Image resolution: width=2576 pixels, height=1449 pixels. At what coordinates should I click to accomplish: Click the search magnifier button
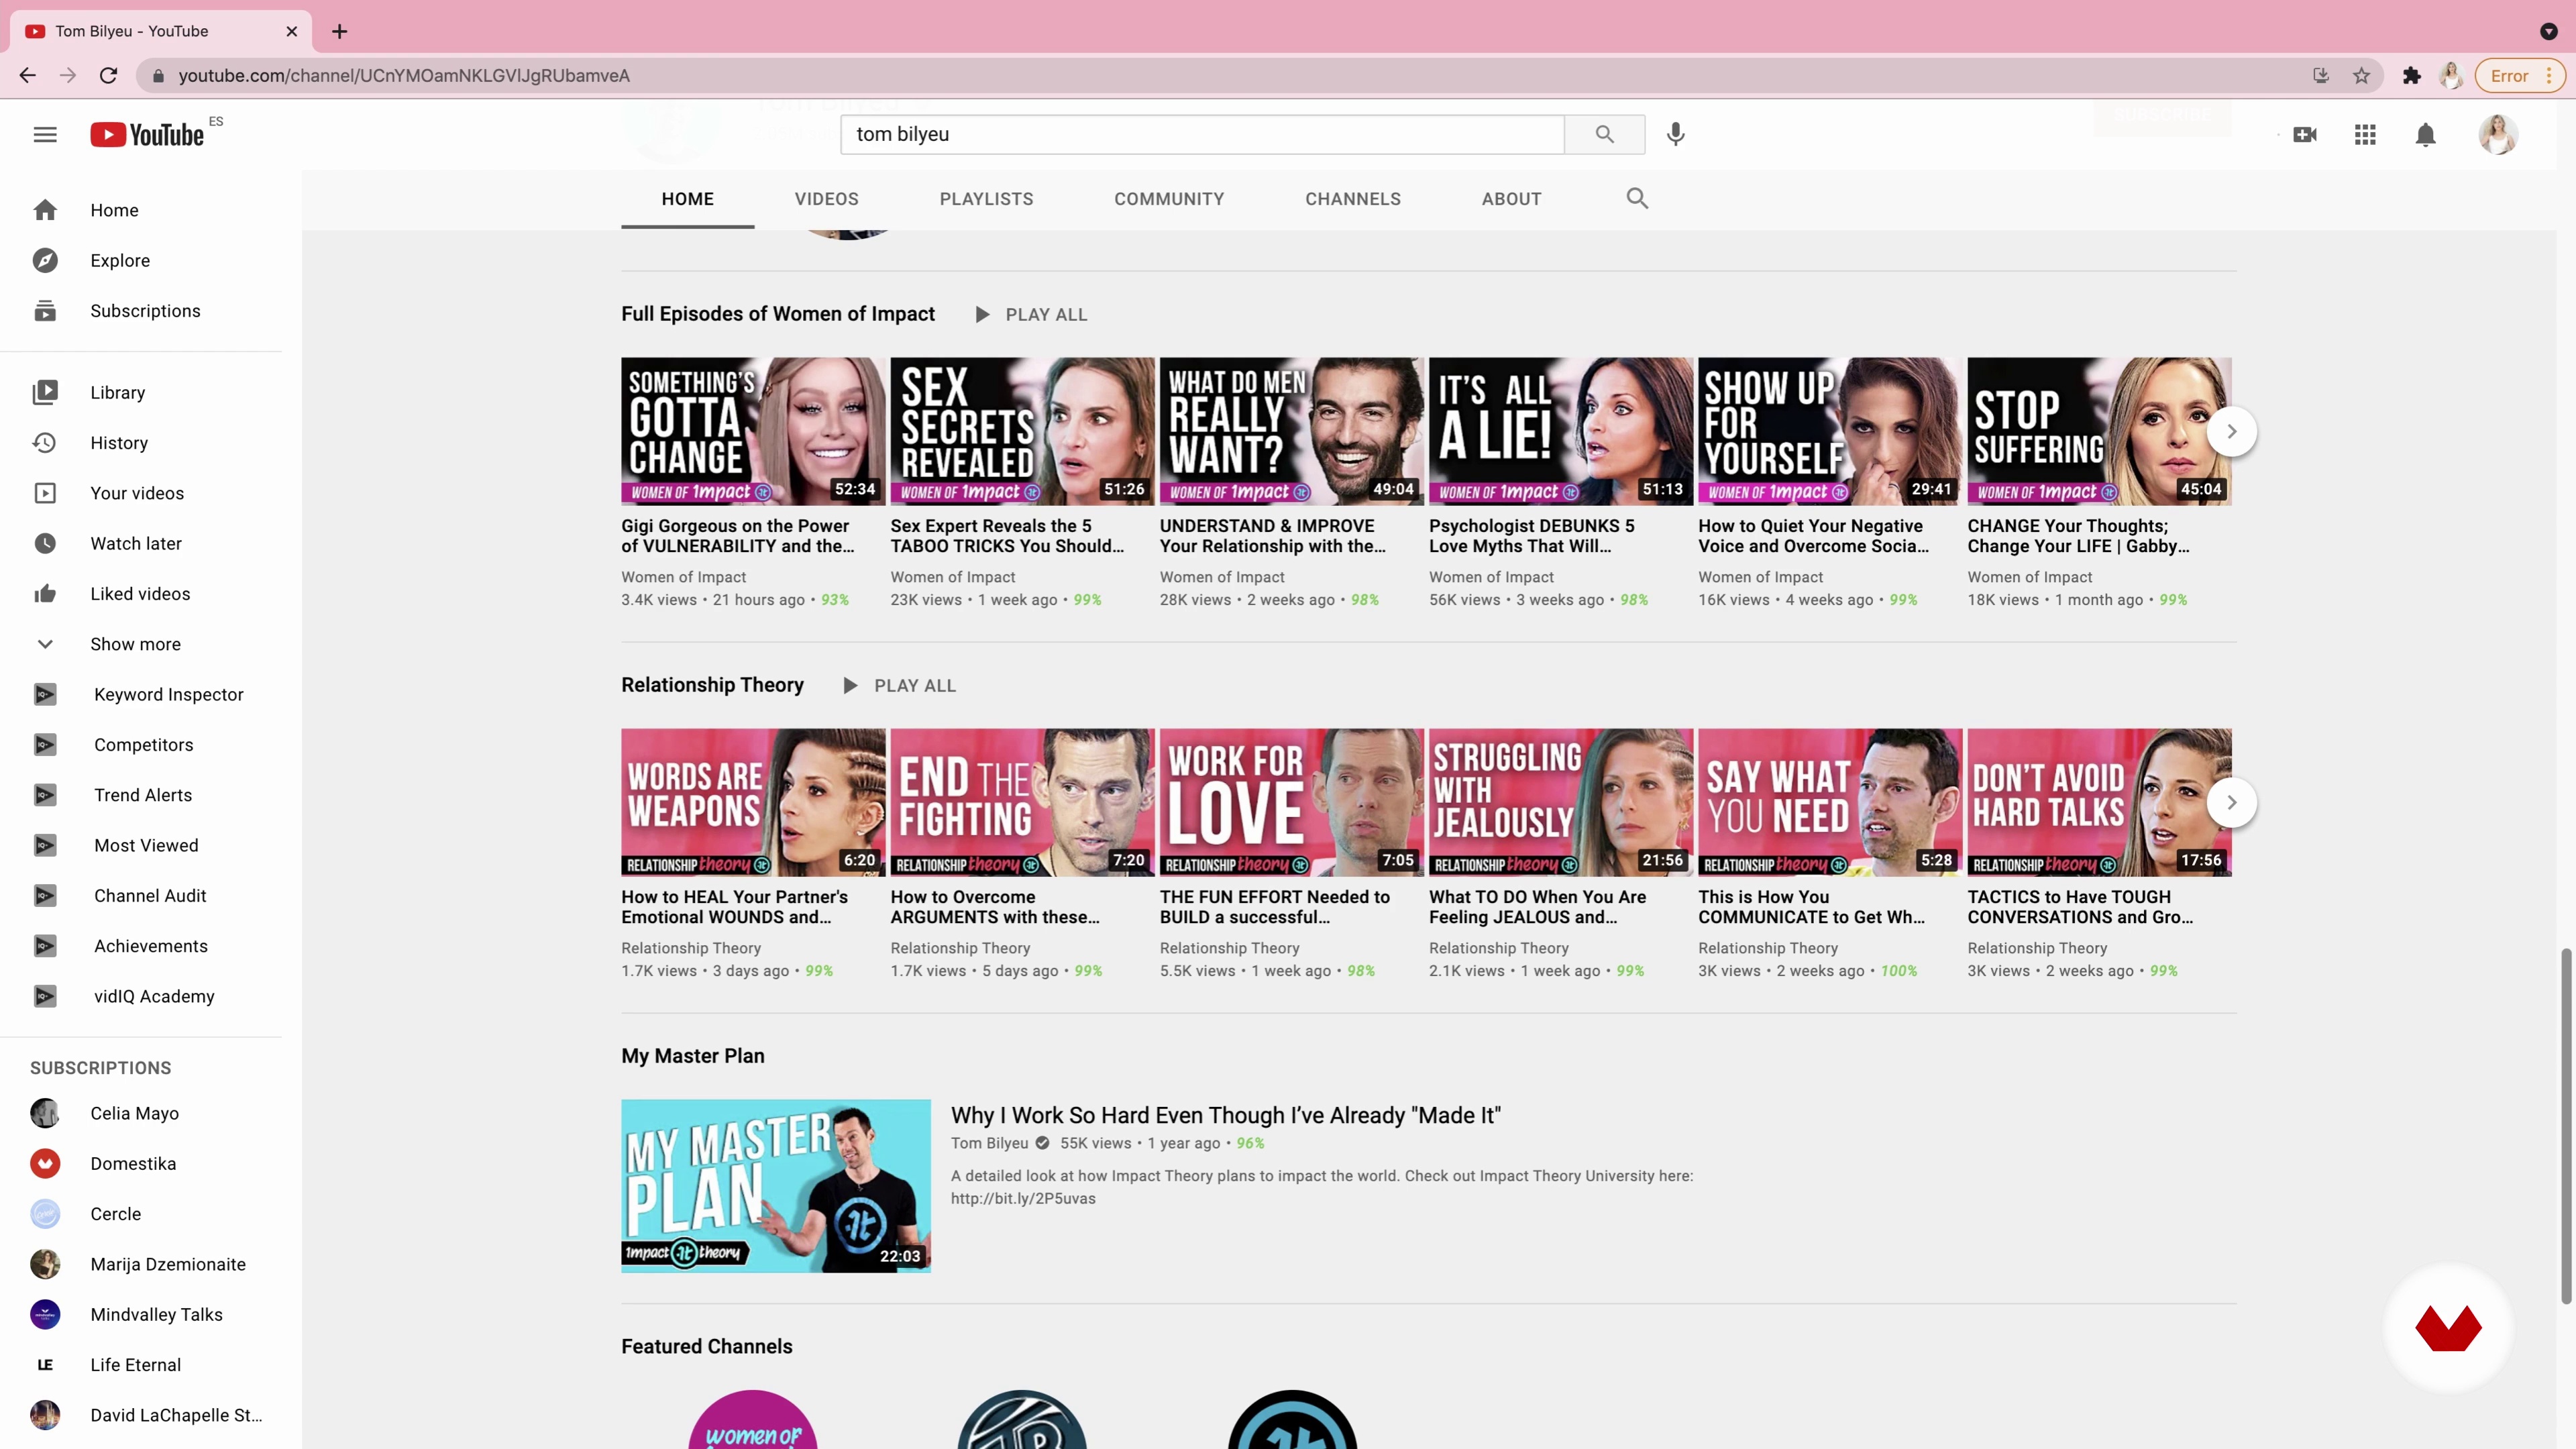[x=1604, y=134]
